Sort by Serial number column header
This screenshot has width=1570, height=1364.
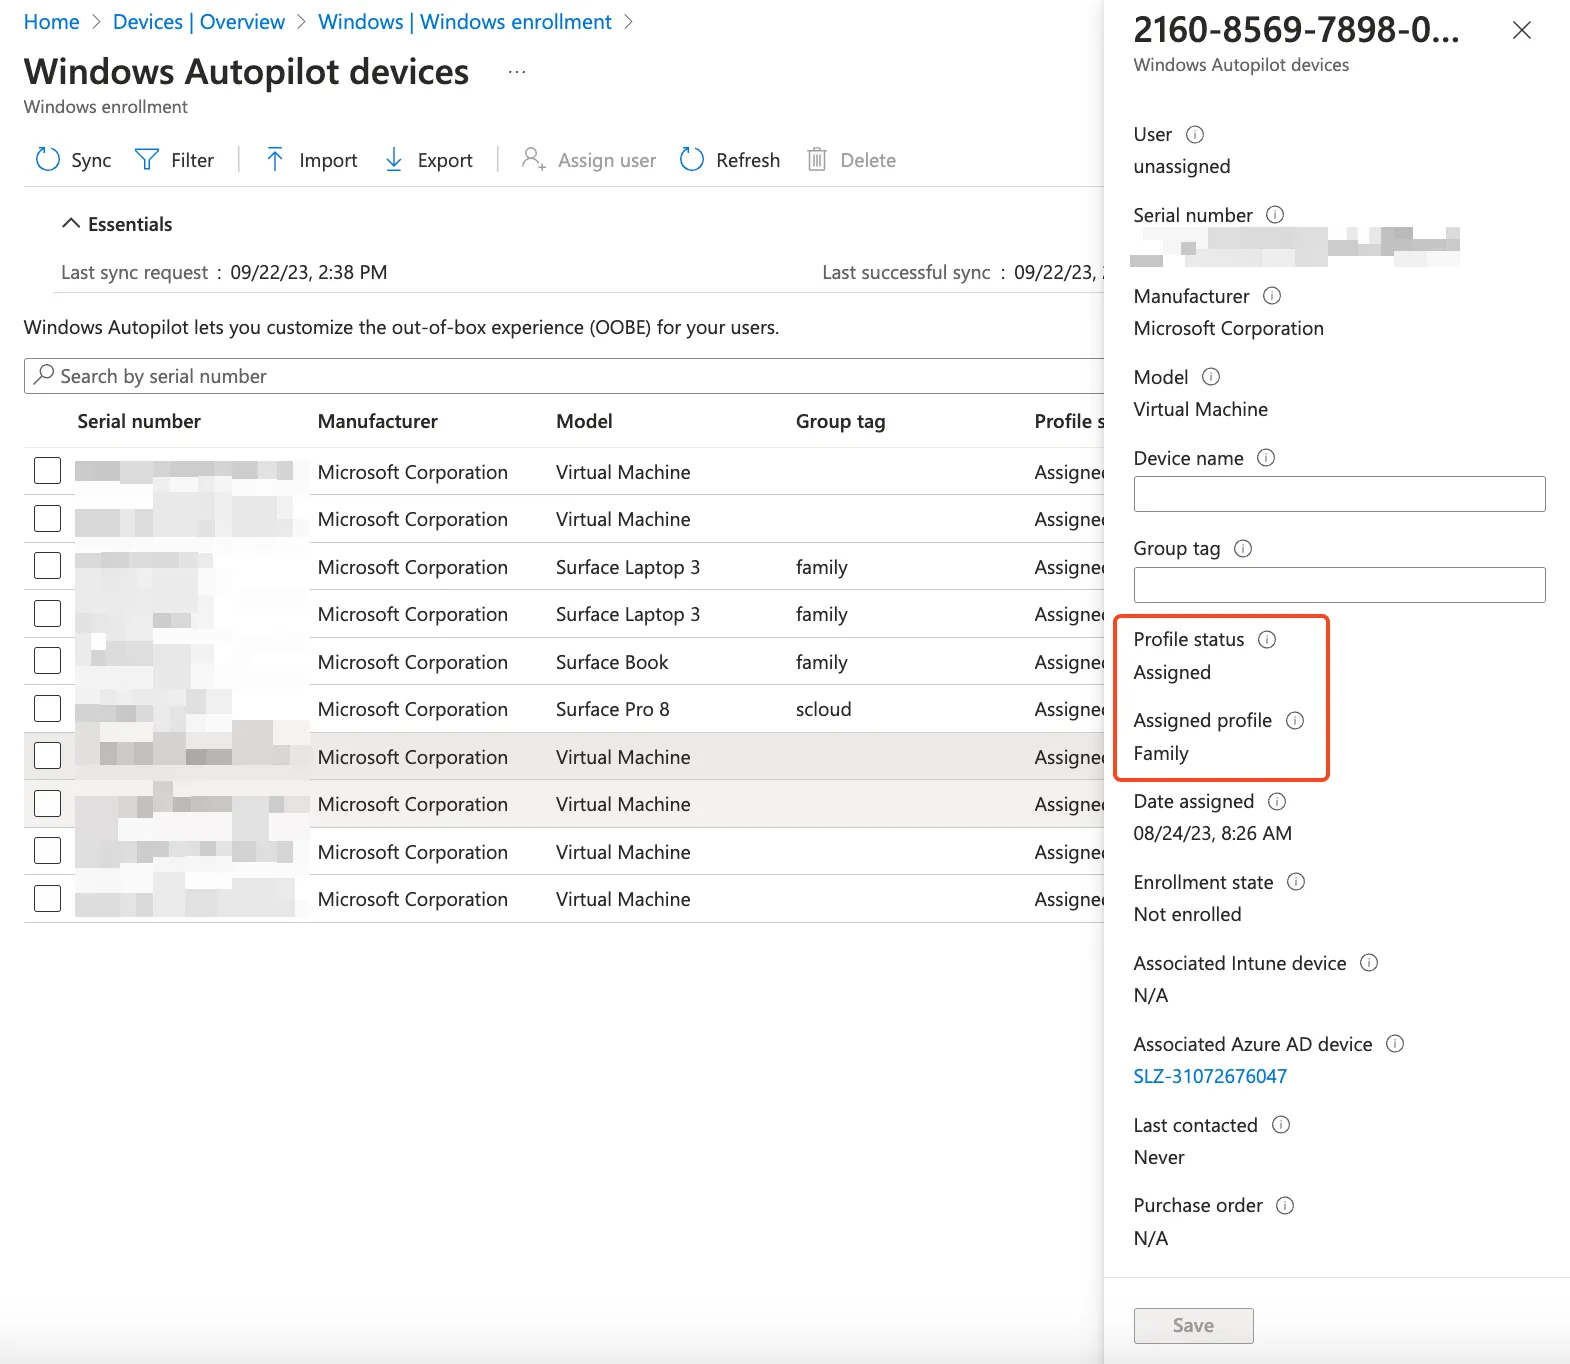click(139, 421)
